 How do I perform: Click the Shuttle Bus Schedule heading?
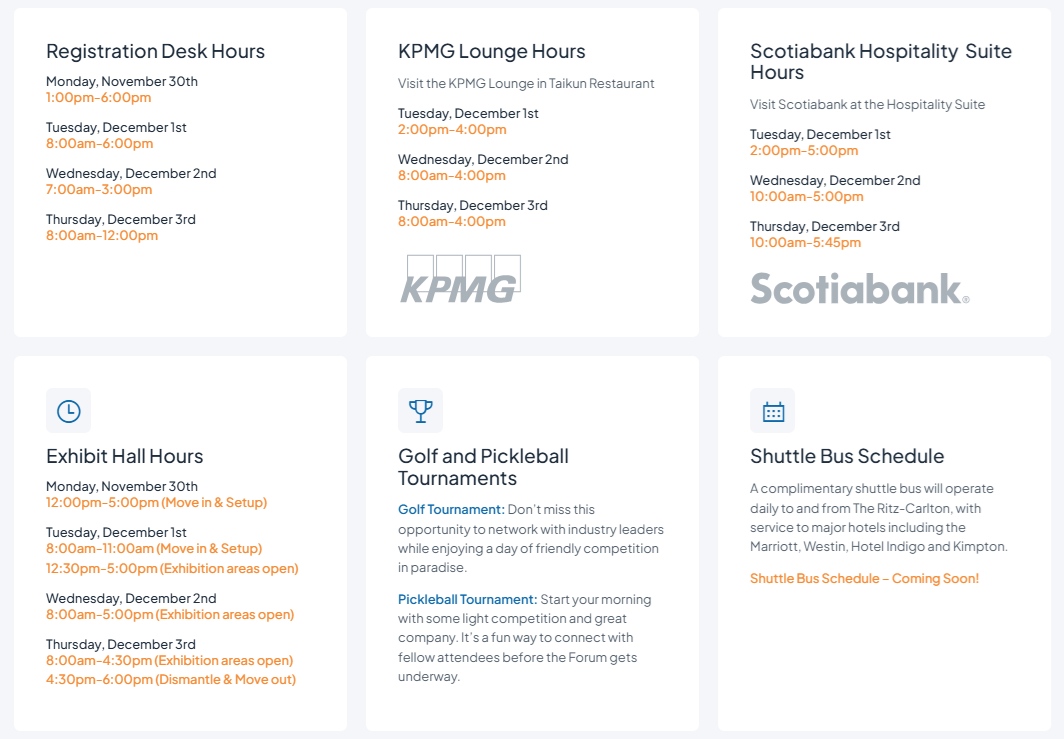[847, 457]
